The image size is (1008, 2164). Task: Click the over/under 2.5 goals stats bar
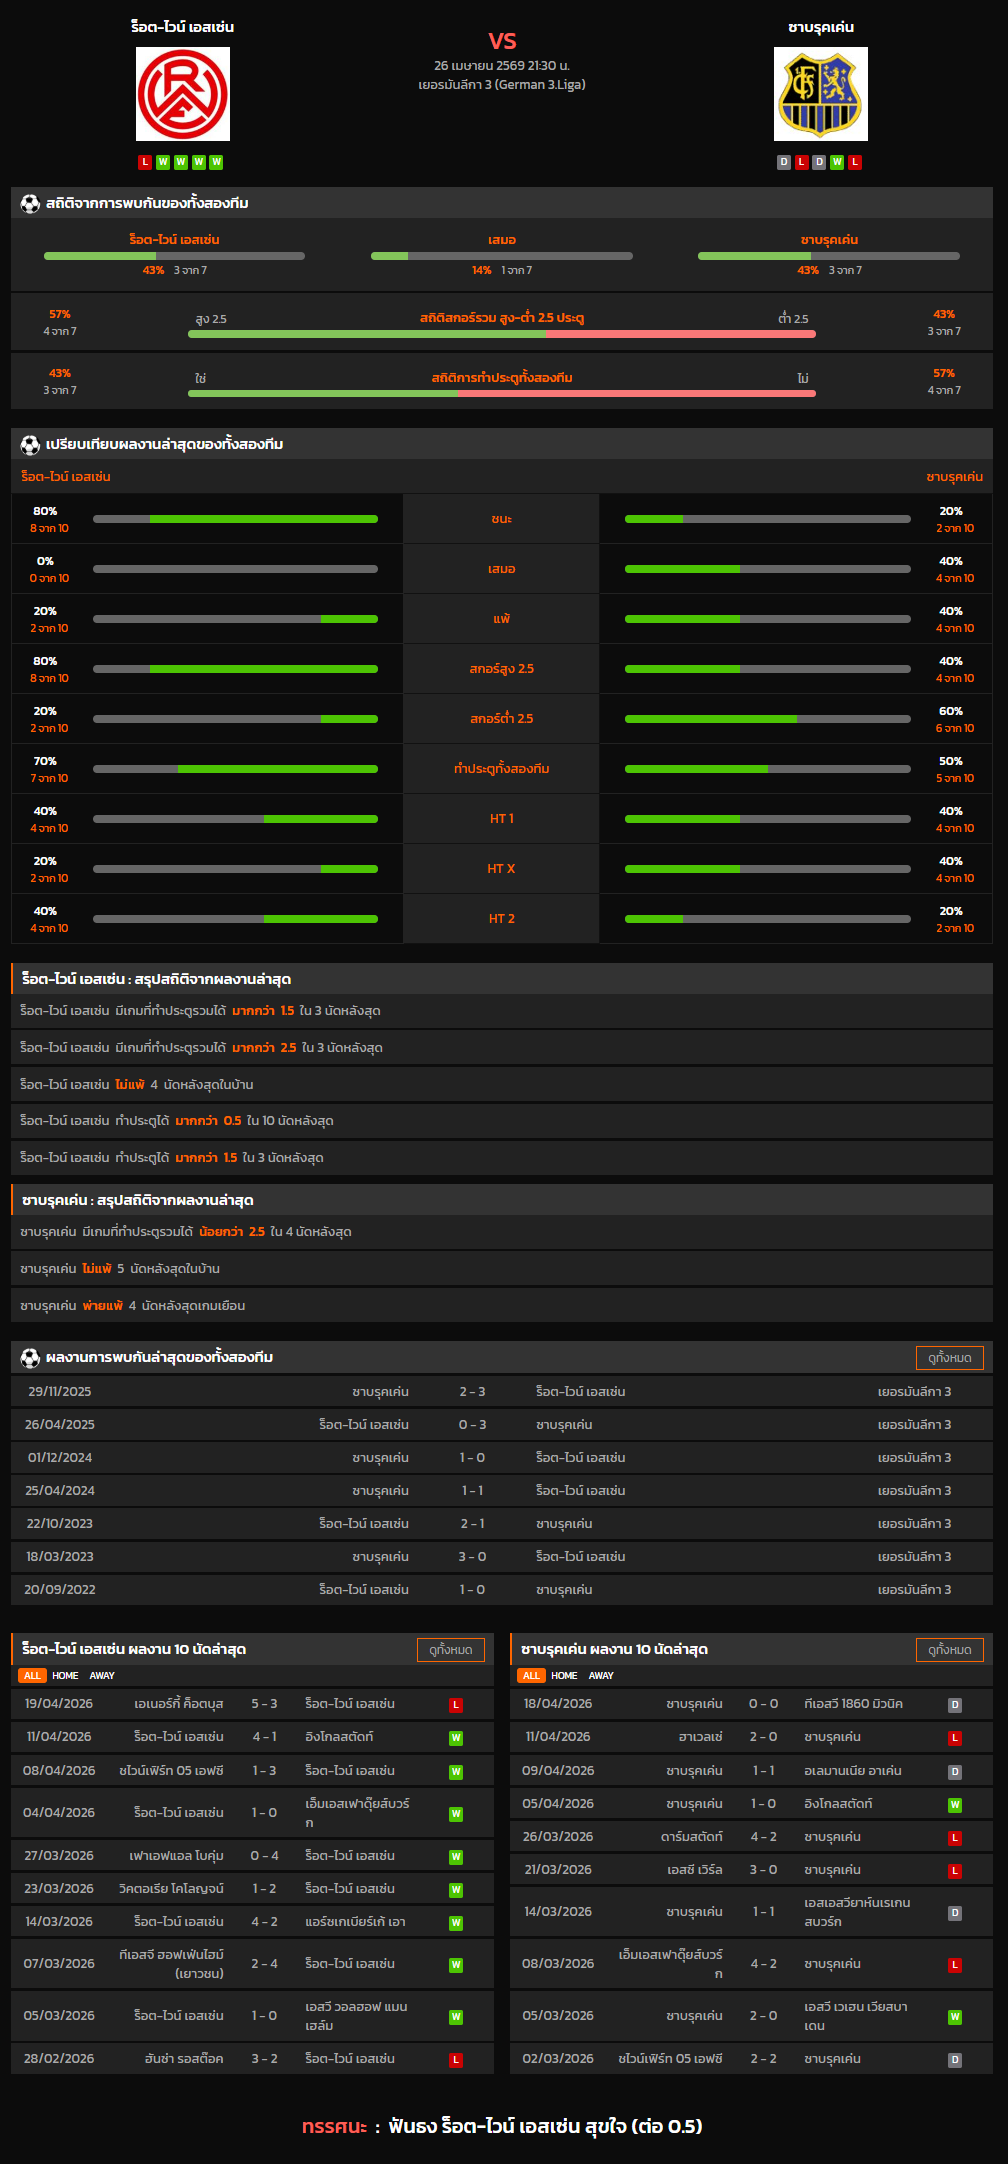point(501,334)
